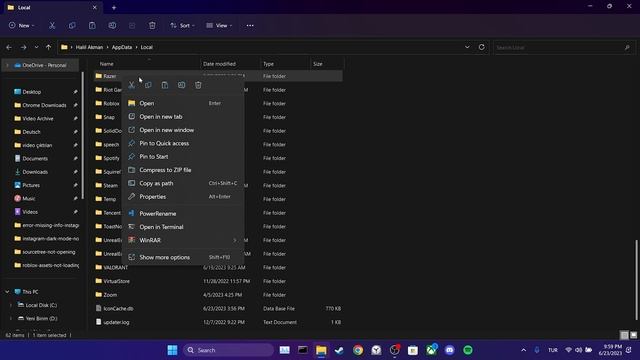
Task: Click Show more options
Action: (183, 257)
